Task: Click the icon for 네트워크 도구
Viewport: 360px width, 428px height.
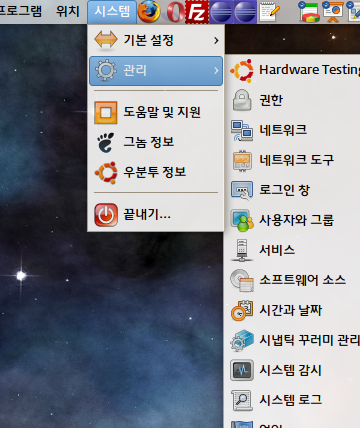Action: tap(242, 161)
